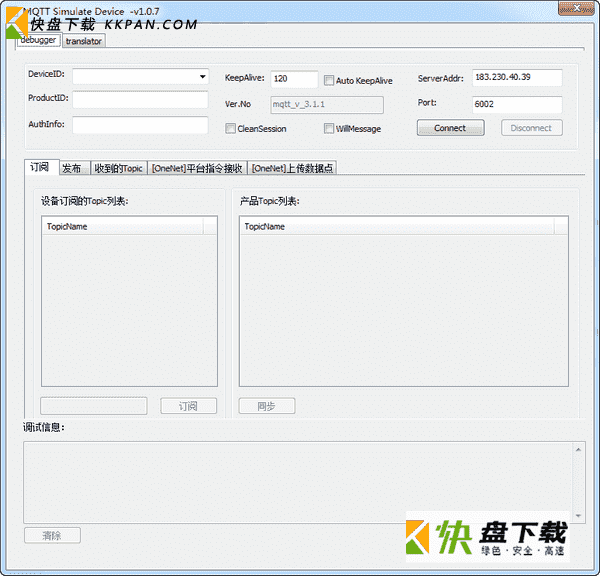Click the 清除 clear button
This screenshot has width=600, height=576.
tap(52, 535)
